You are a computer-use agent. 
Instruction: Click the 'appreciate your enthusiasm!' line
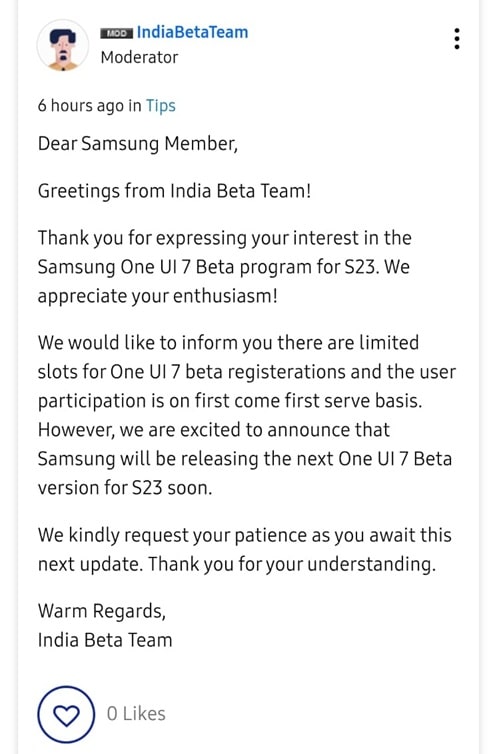coord(158,296)
